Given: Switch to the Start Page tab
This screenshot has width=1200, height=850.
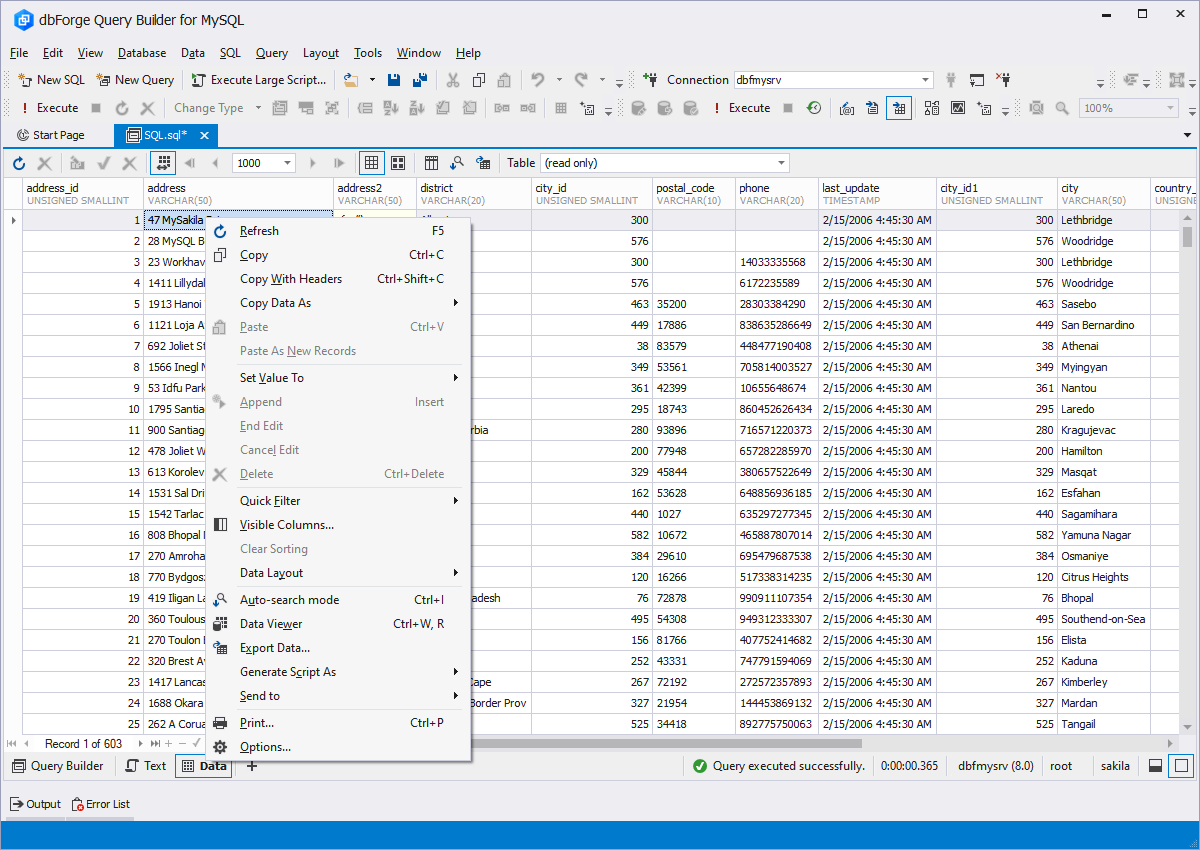Looking at the screenshot, I should (51, 135).
